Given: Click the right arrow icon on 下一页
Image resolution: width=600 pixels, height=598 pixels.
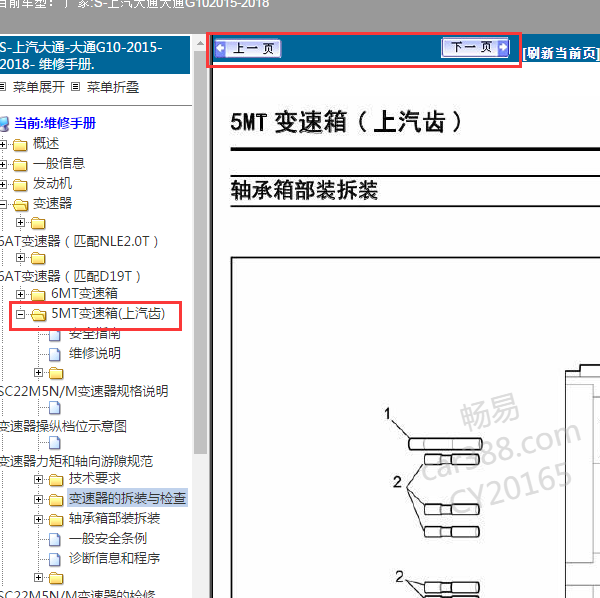Looking at the screenshot, I should (x=503, y=47).
